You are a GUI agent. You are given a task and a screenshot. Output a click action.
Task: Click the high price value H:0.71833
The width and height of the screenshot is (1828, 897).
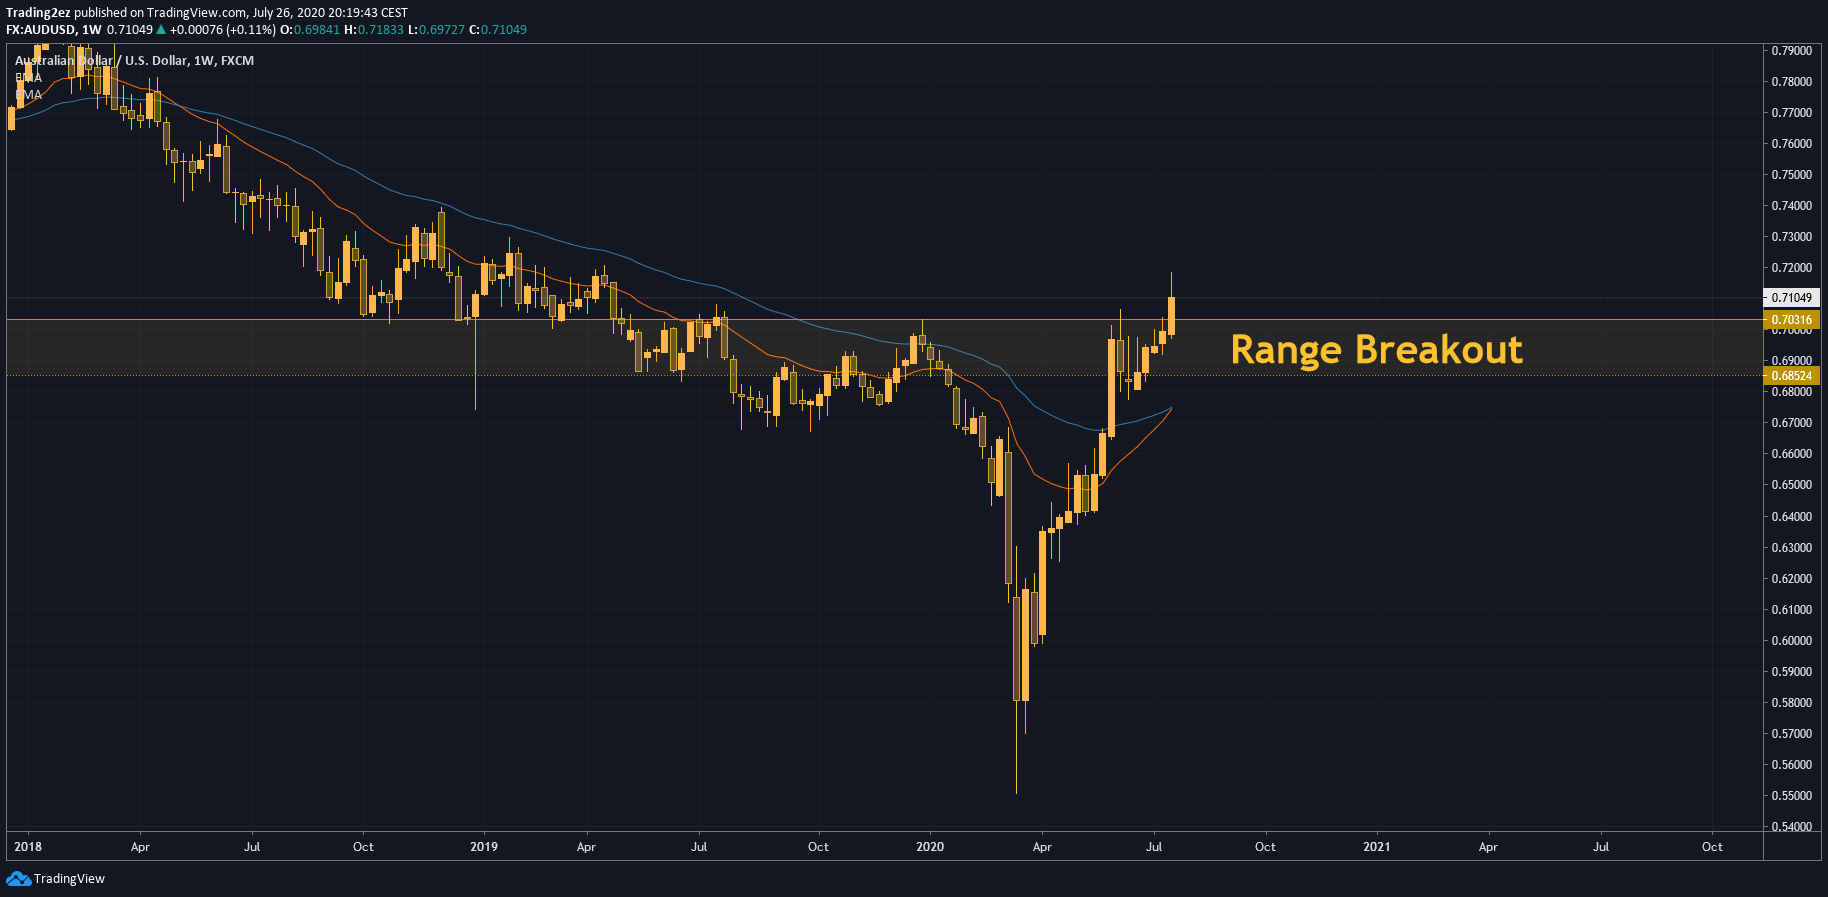[374, 29]
